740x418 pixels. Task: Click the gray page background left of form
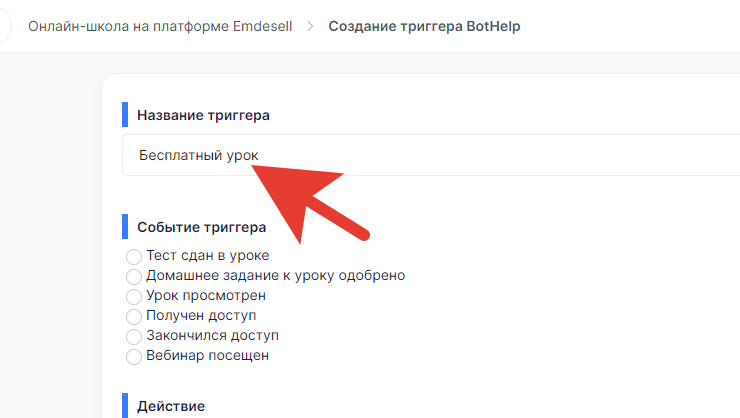pyautogui.click(x=50, y=236)
